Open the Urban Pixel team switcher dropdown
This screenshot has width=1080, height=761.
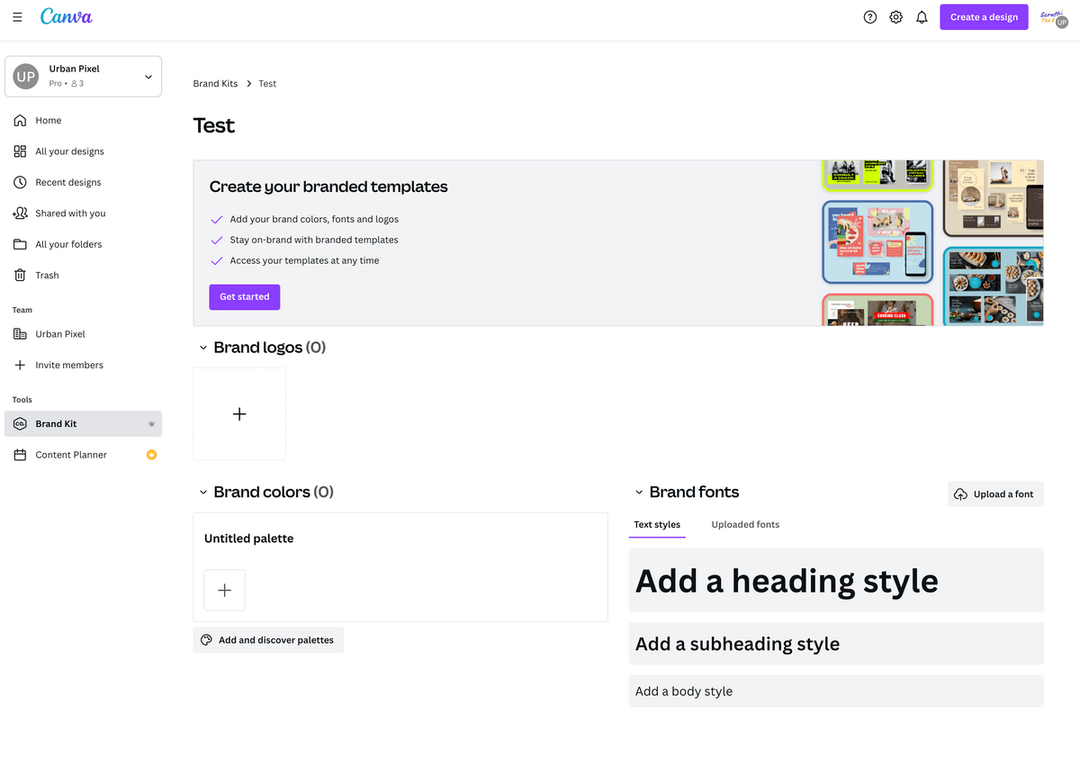(83, 76)
